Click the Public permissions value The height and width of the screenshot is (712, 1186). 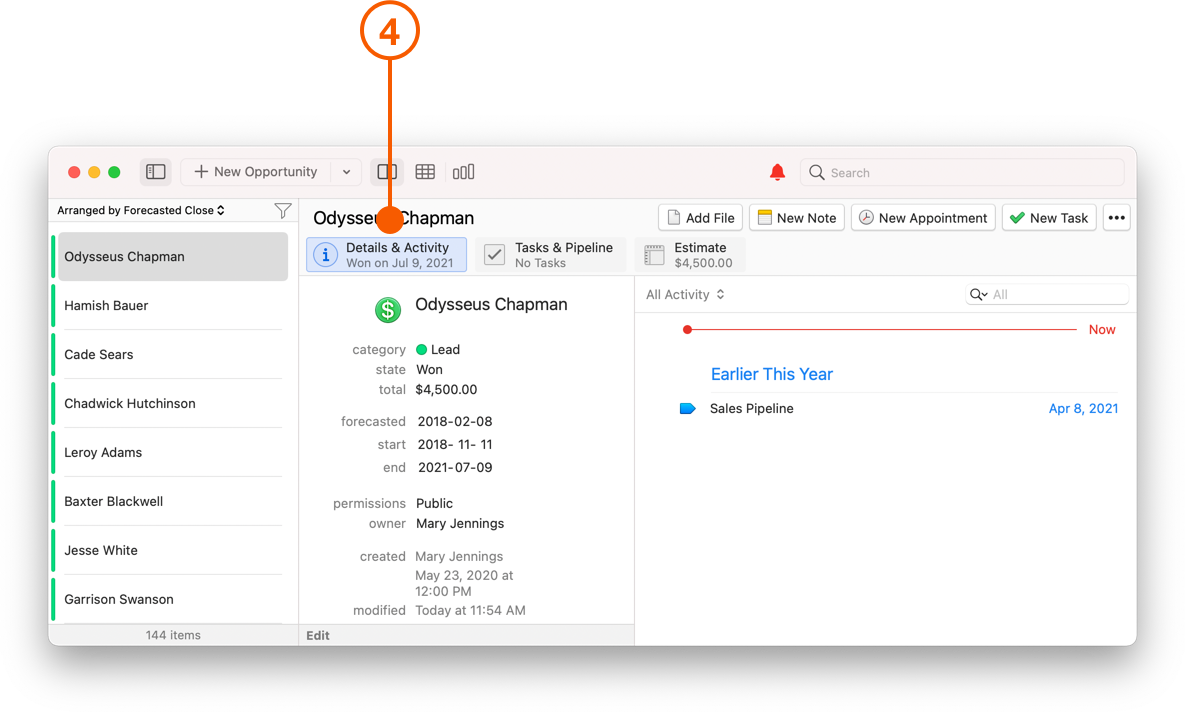tap(434, 503)
